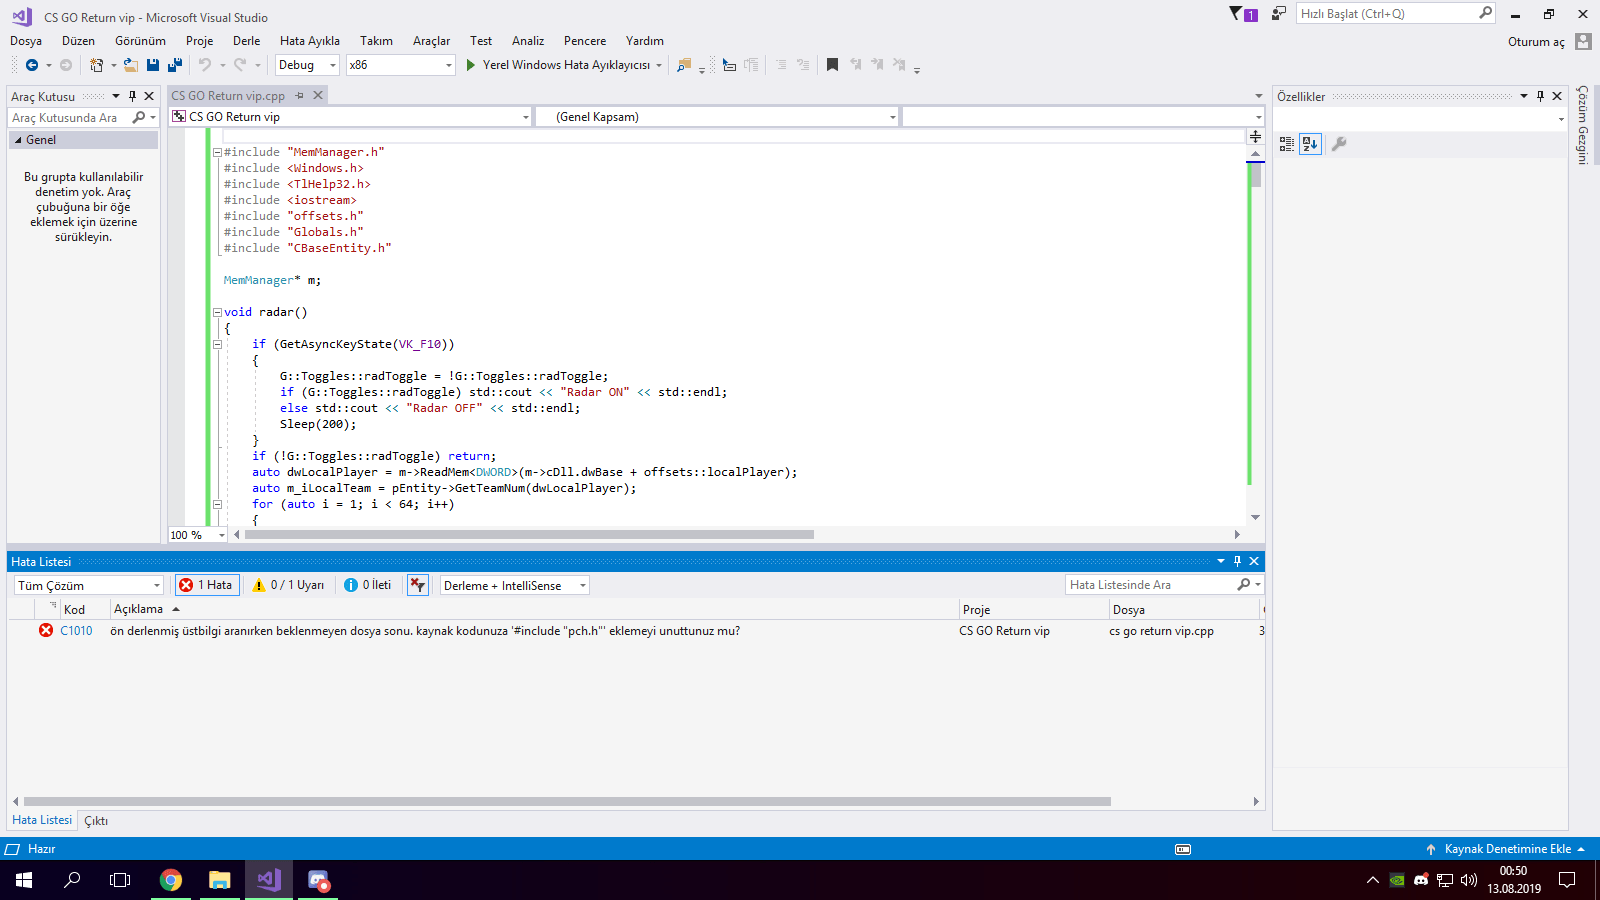Toggle the 1 Hata errors filter
Image resolution: width=1600 pixels, height=900 pixels.
[207, 585]
